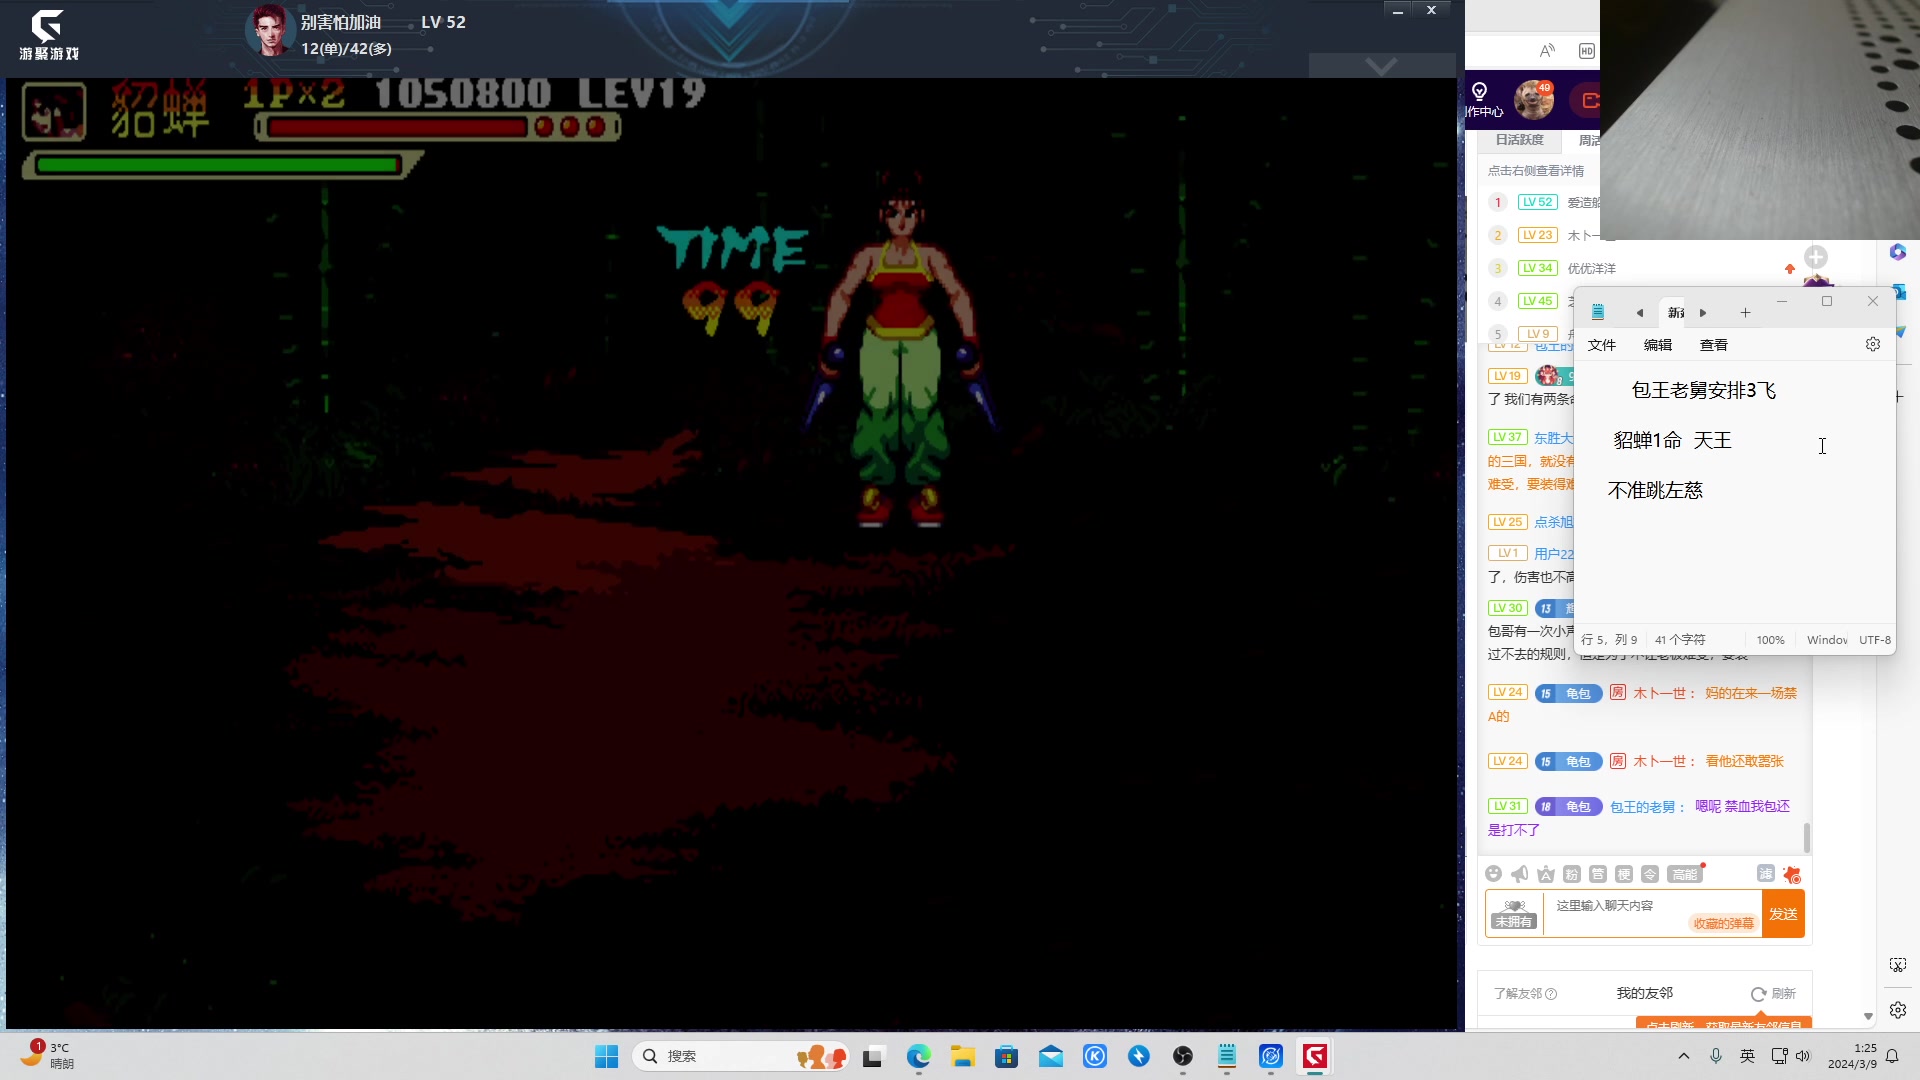Open the live sidebar settings gear
The image size is (1920, 1080).
pos(1897,1010)
